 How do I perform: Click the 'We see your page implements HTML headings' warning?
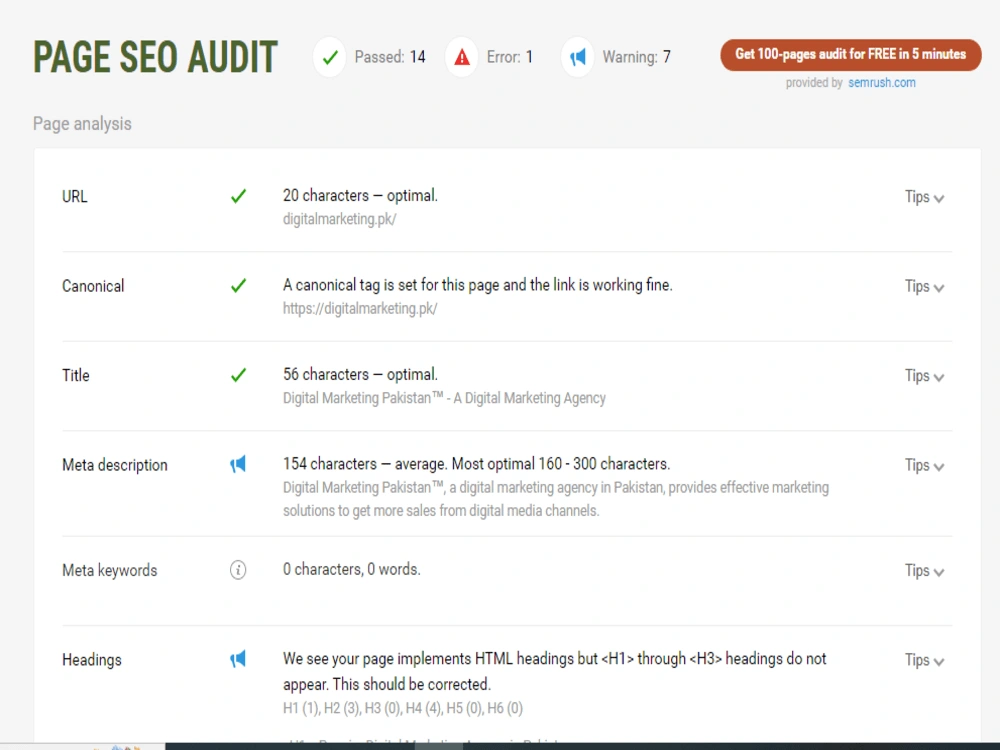click(554, 671)
